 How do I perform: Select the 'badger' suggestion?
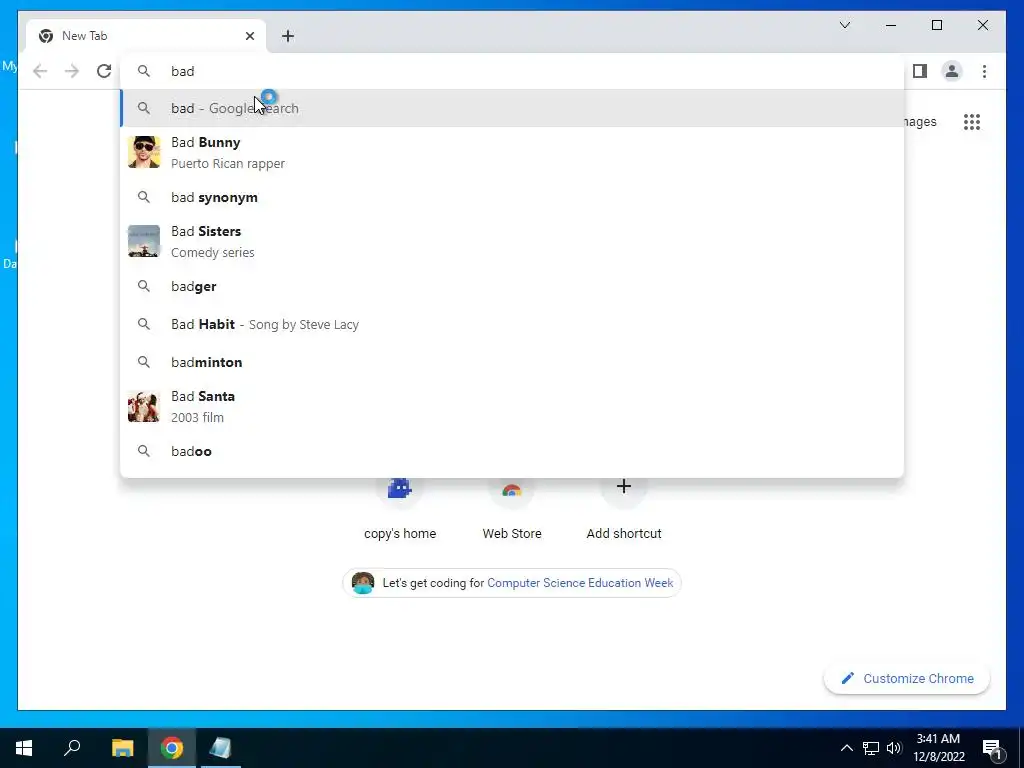[x=512, y=286]
